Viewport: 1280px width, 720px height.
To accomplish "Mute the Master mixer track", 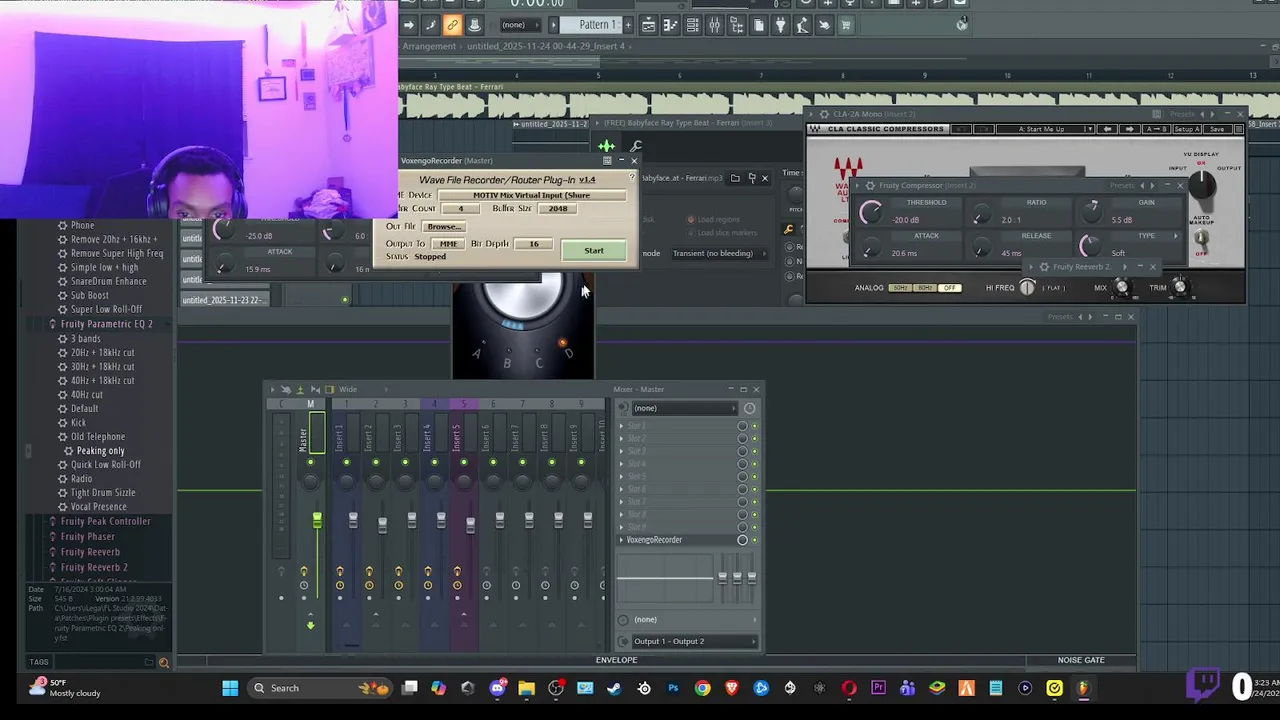I will tap(310, 462).
